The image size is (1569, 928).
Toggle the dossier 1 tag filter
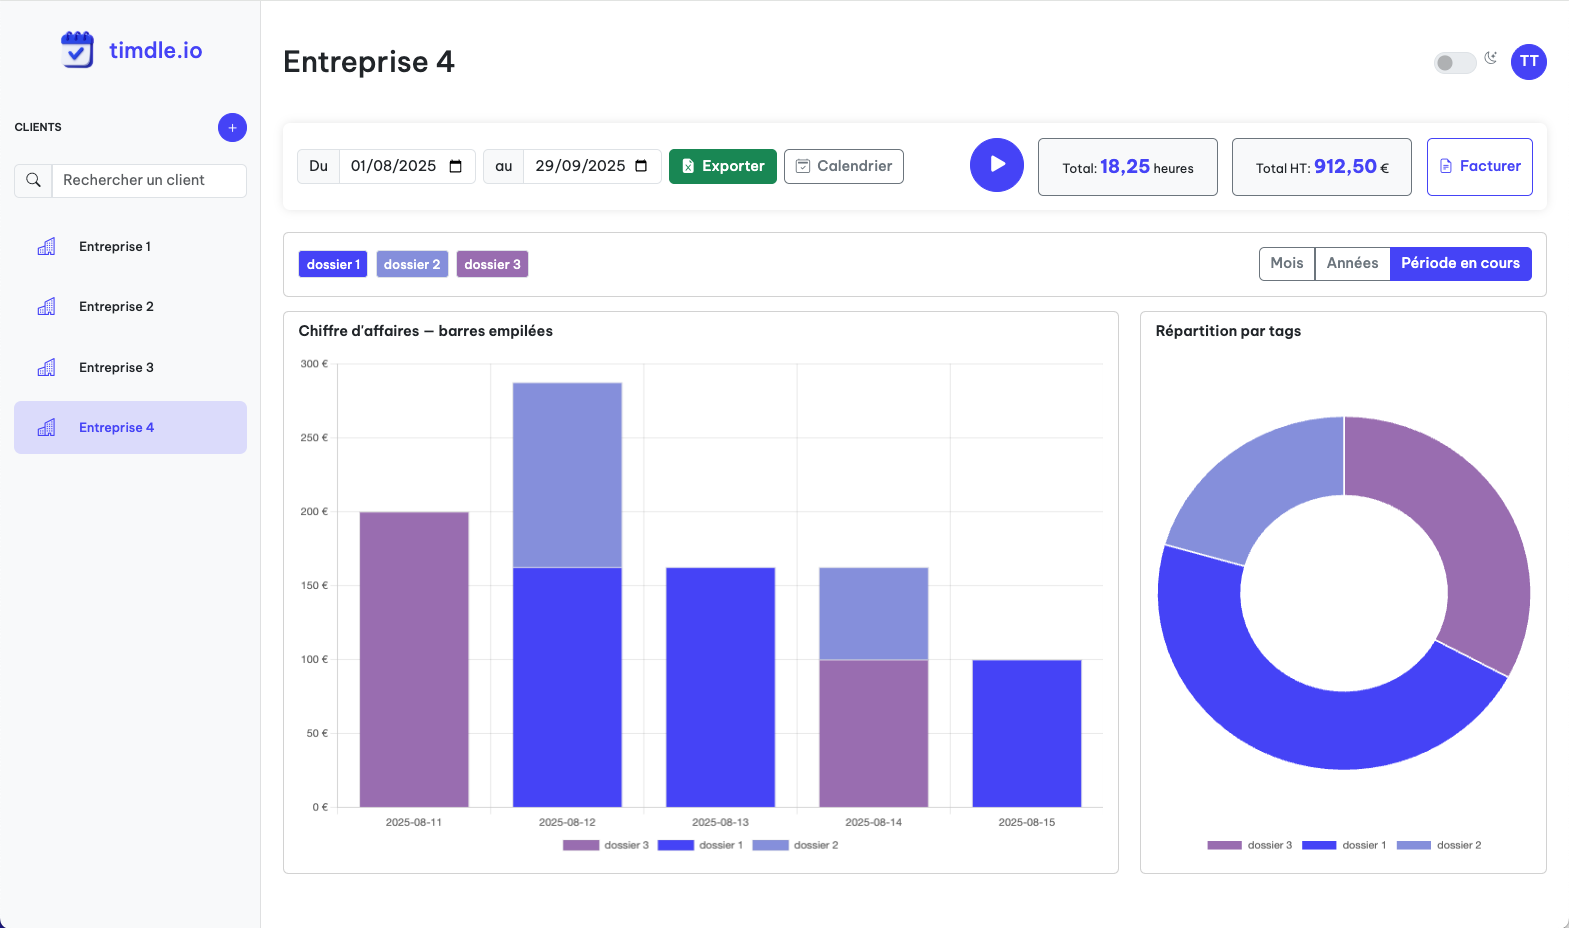coord(333,264)
